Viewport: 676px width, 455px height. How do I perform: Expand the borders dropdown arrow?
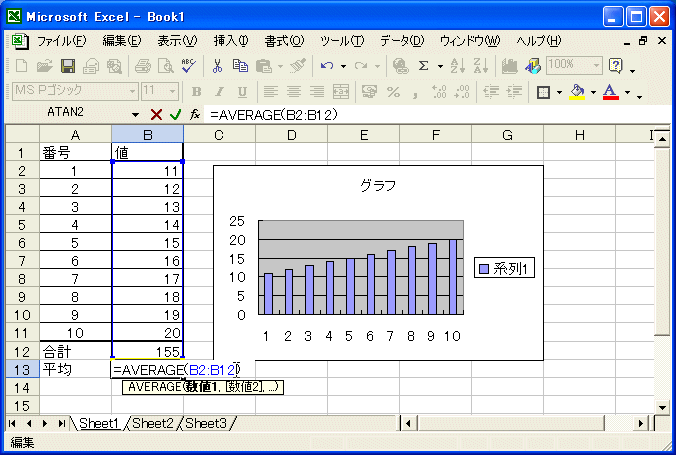pos(558,92)
